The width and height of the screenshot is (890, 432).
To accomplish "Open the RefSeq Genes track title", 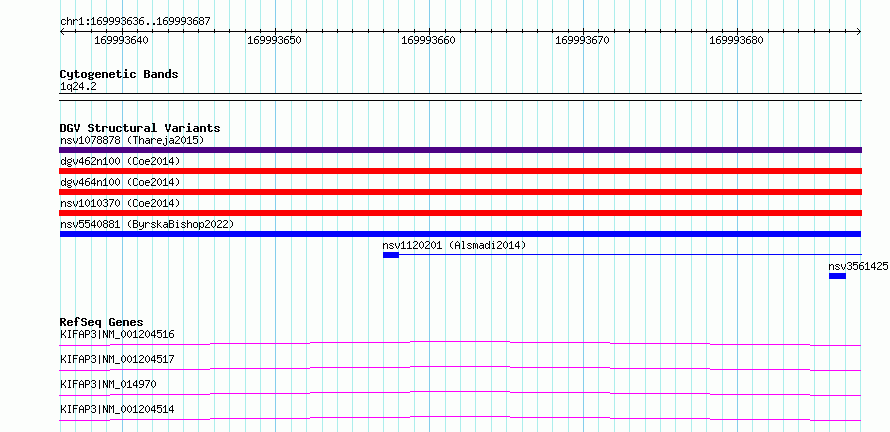I will coord(102,322).
